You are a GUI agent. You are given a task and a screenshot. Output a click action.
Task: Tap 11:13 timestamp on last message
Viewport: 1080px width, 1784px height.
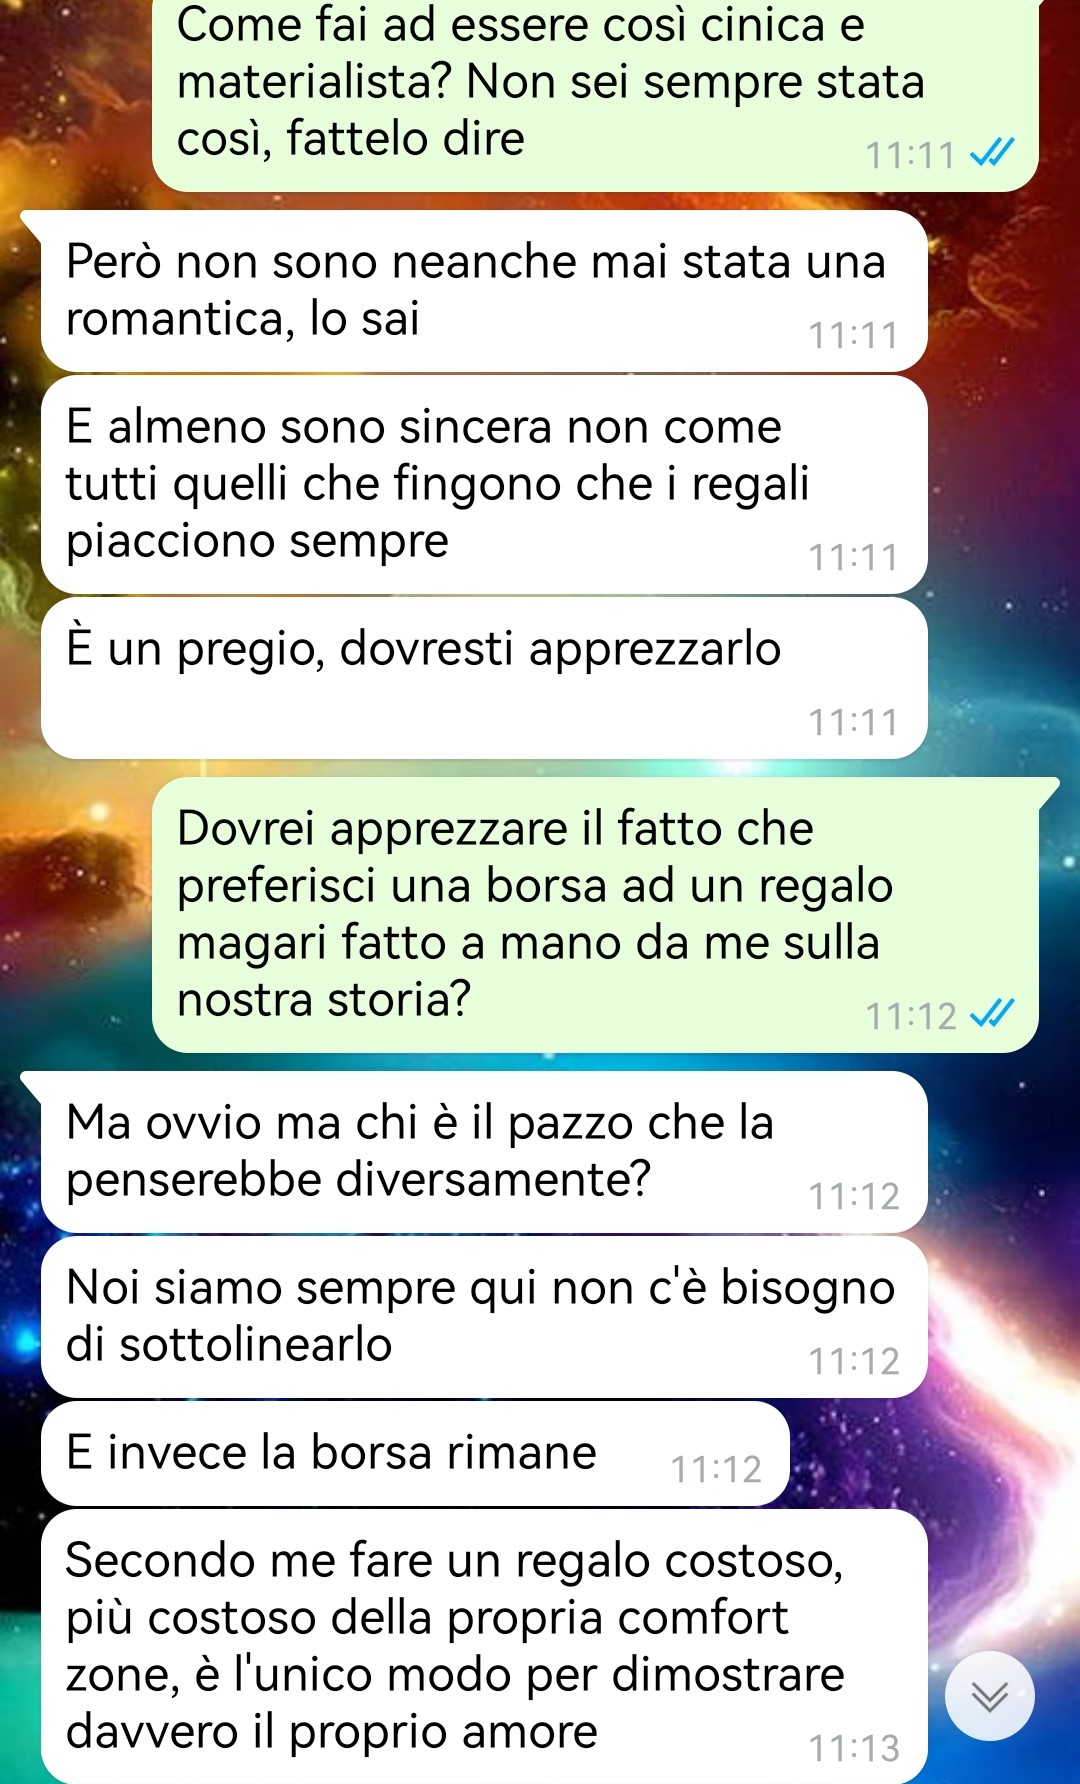(x=854, y=1748)
